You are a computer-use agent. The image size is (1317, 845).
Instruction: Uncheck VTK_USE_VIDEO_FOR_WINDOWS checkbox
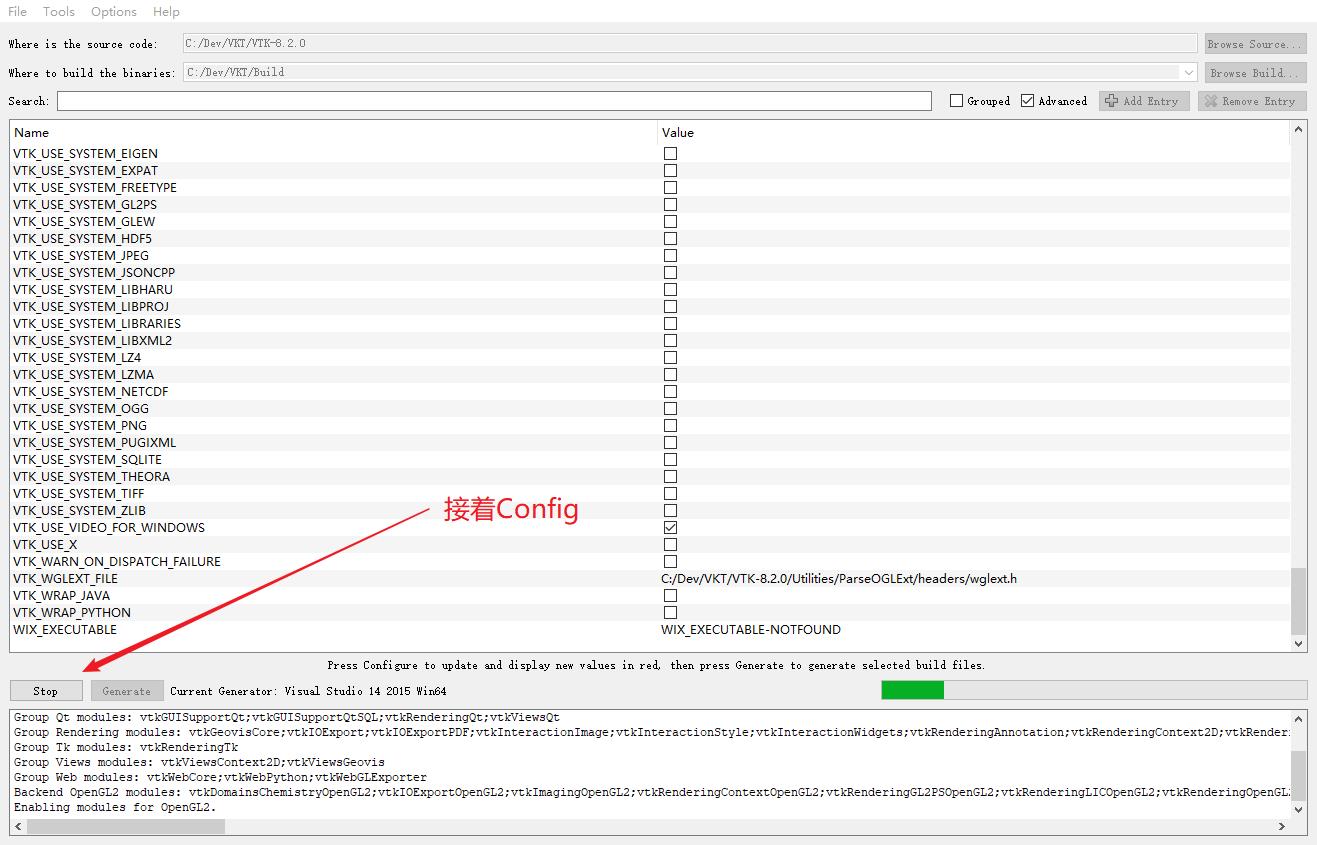click(670, 528)
